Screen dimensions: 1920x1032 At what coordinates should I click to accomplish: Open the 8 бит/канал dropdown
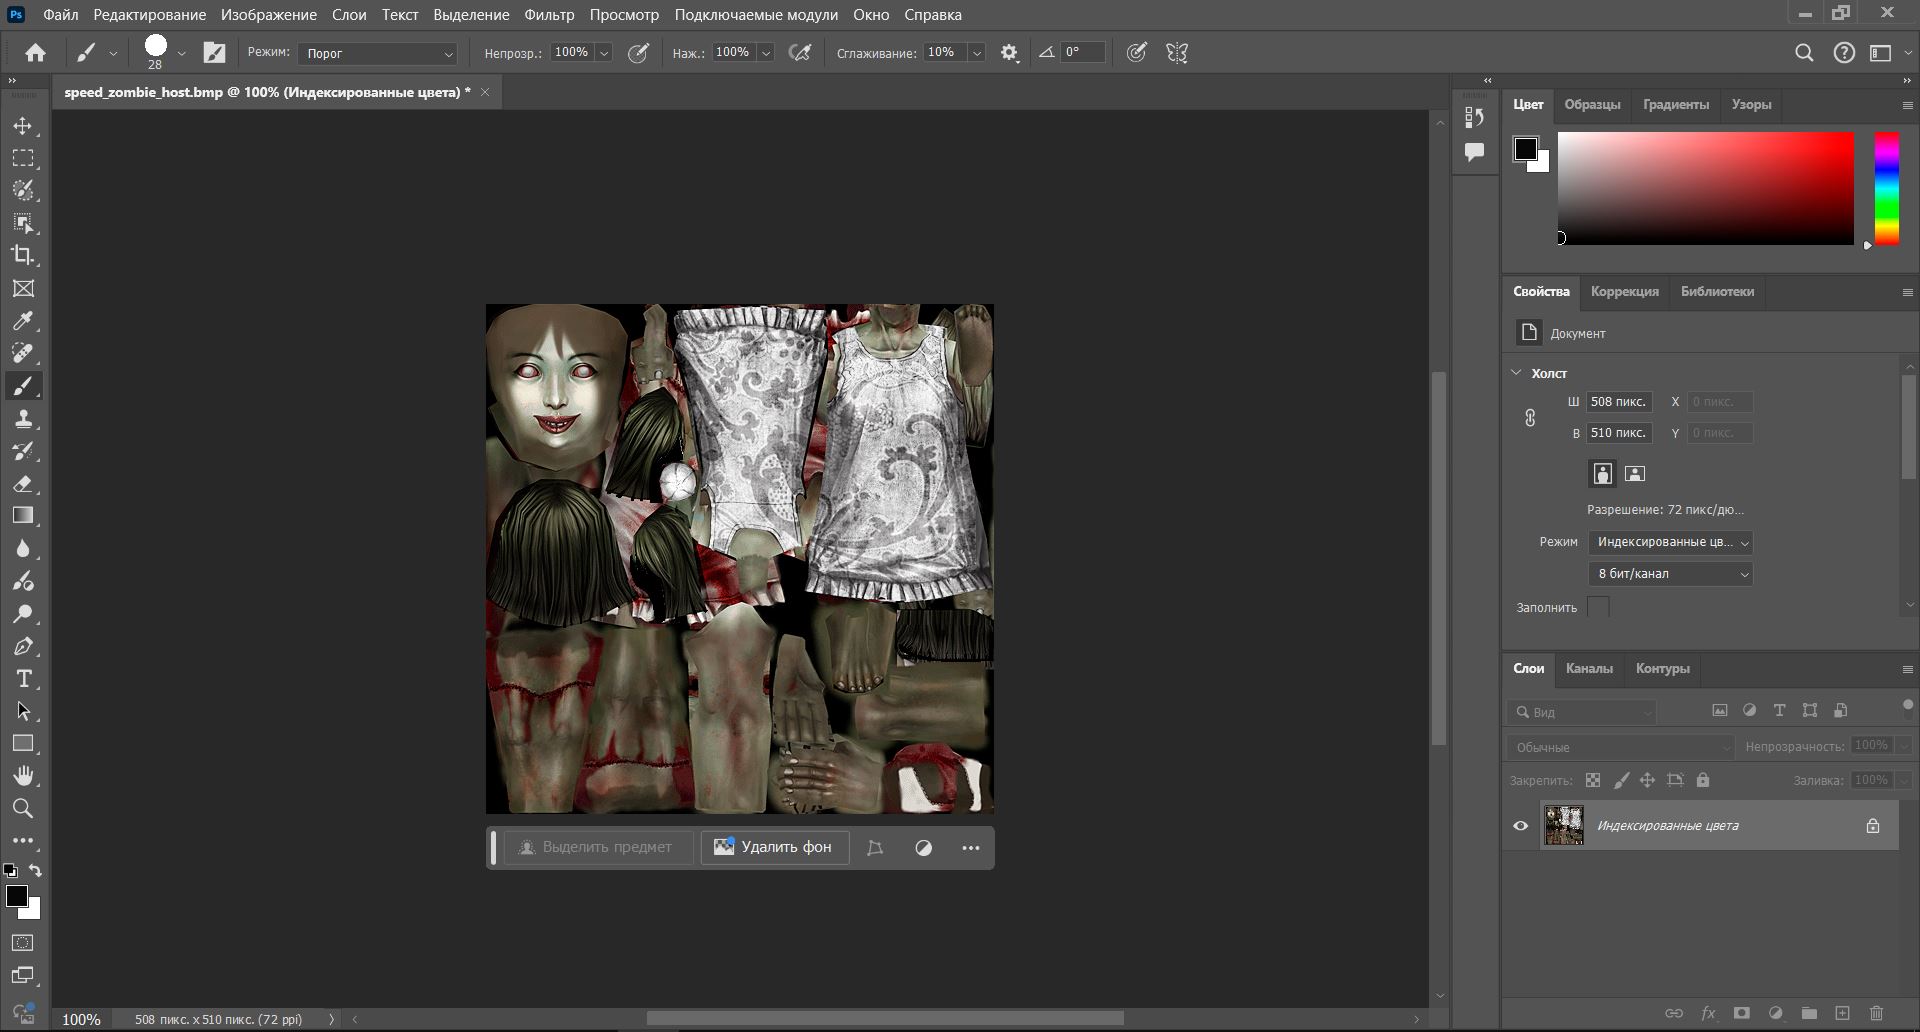click(x=1670, y=574)
